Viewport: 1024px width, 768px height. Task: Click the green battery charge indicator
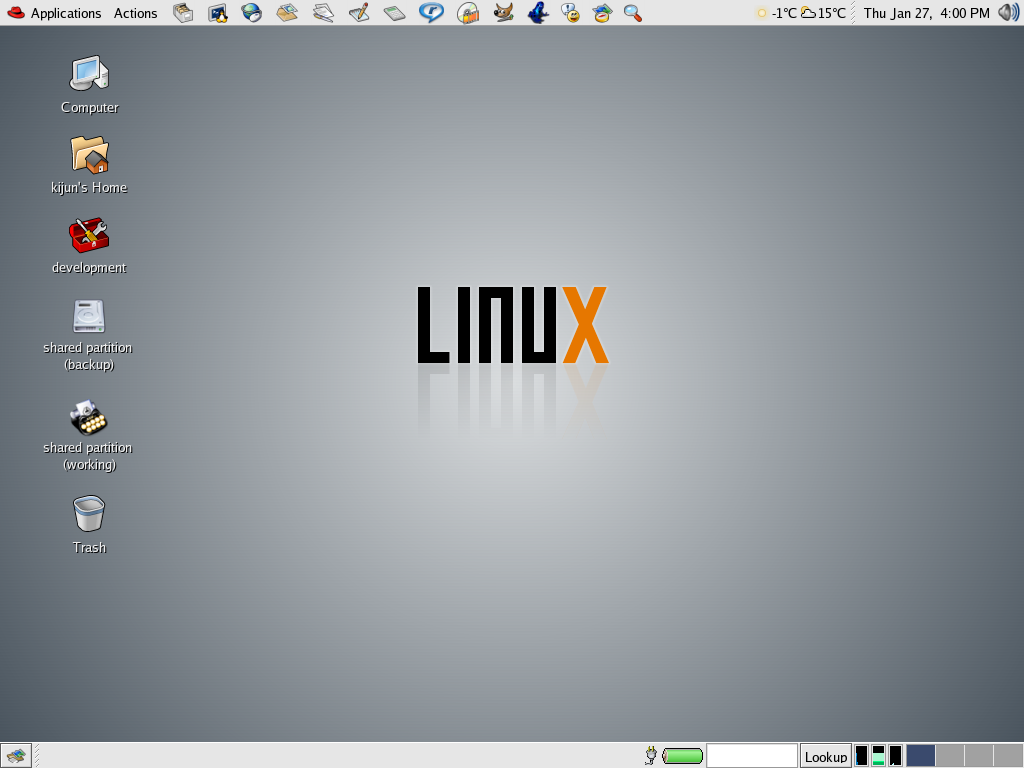[x=682, y=756]
